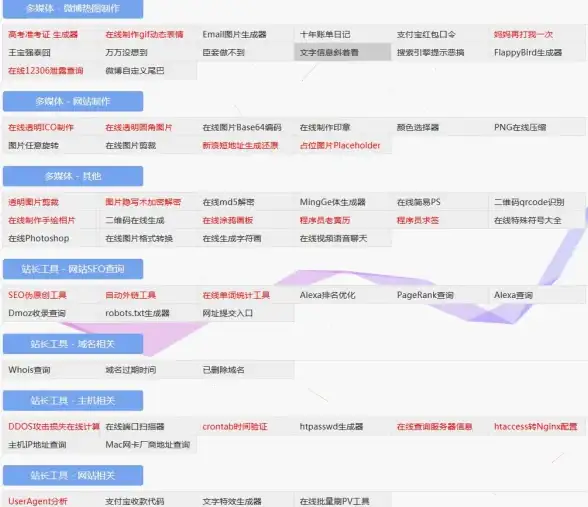Open Email图片生成器 link
Viewport: 588px width, 507px height.
pyautogui.click(x=234, y=34)
